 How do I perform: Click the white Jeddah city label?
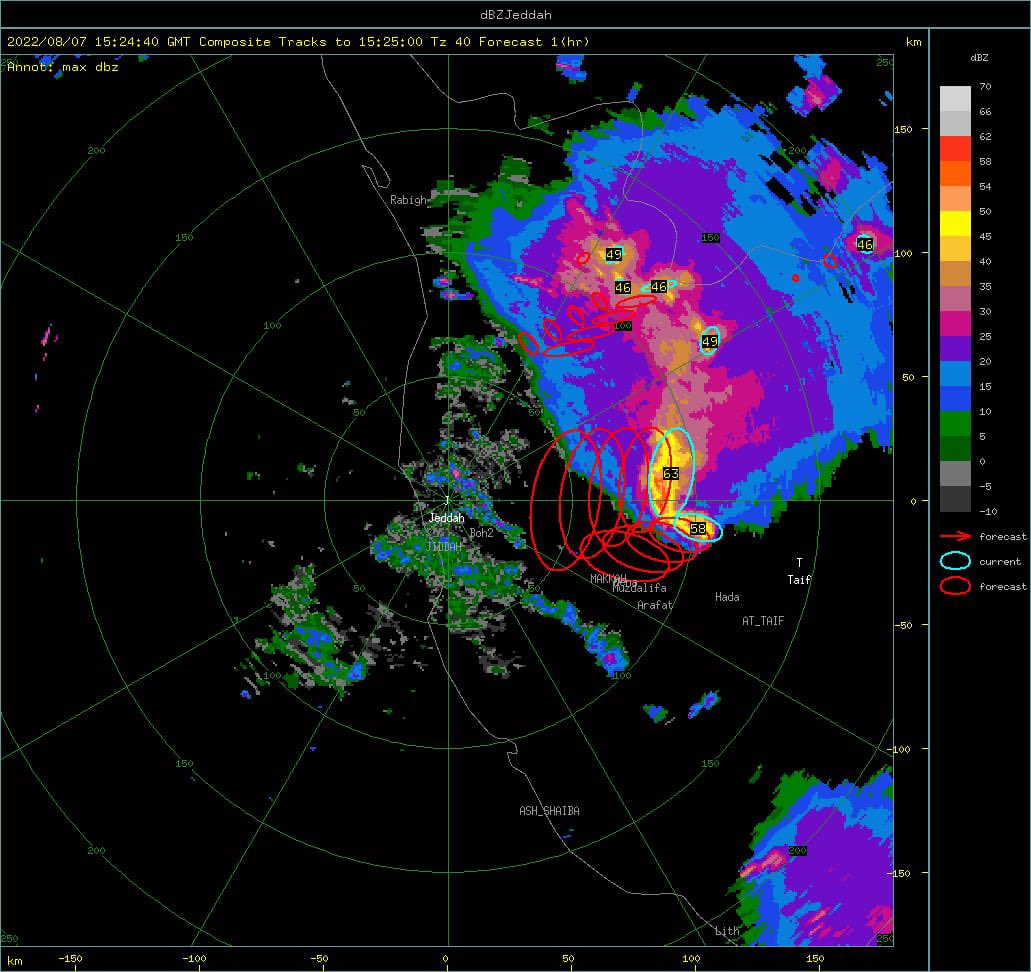point(446,518)
